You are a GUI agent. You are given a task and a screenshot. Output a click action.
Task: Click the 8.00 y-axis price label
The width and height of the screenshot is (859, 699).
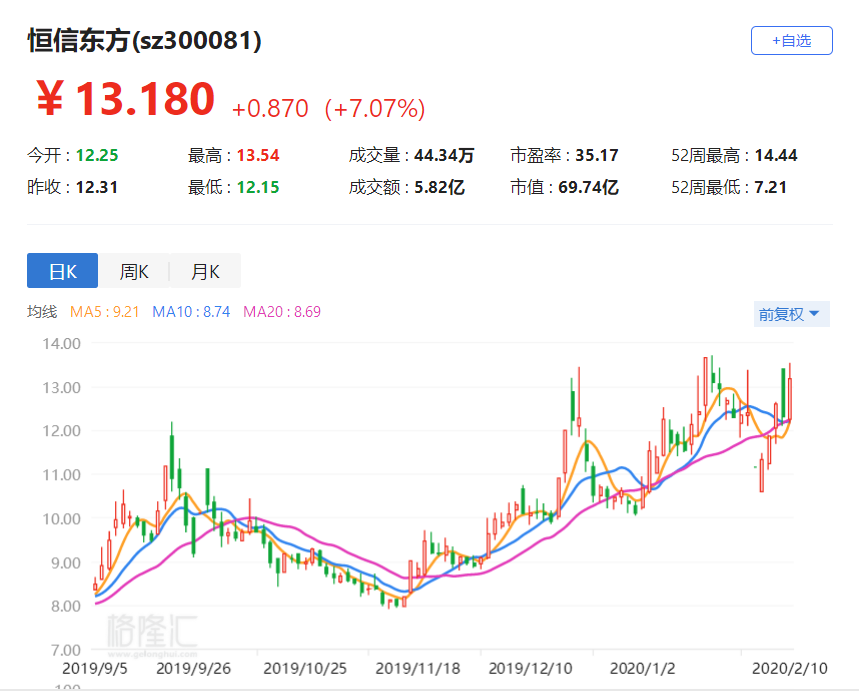tap(66, 606)
